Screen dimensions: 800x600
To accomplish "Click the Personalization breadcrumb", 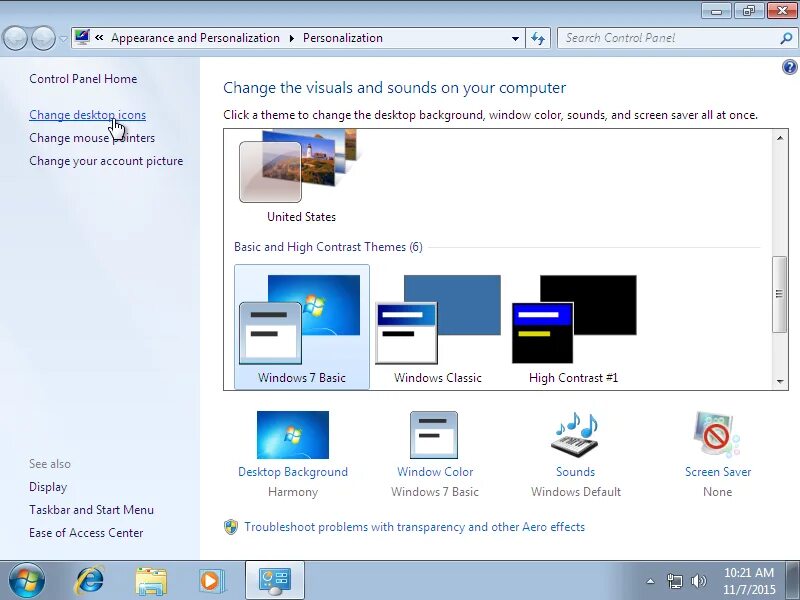I will tap(343, 38).
